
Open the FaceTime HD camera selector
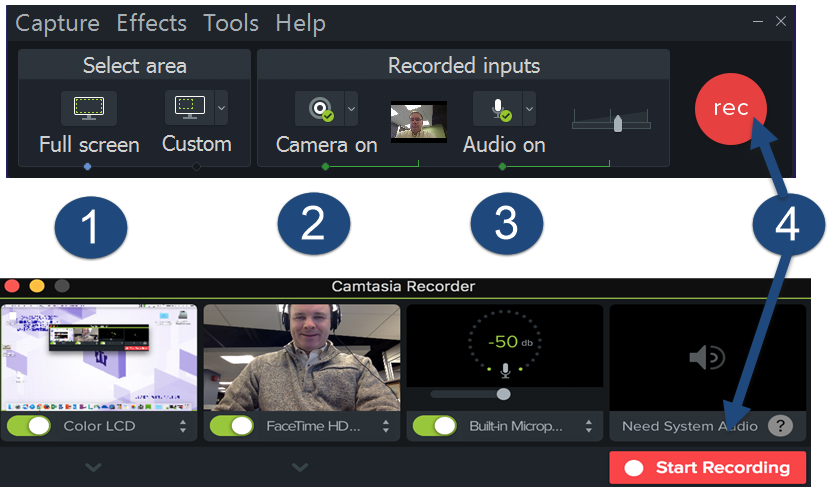pyautogui.click(x=386, y=426)
